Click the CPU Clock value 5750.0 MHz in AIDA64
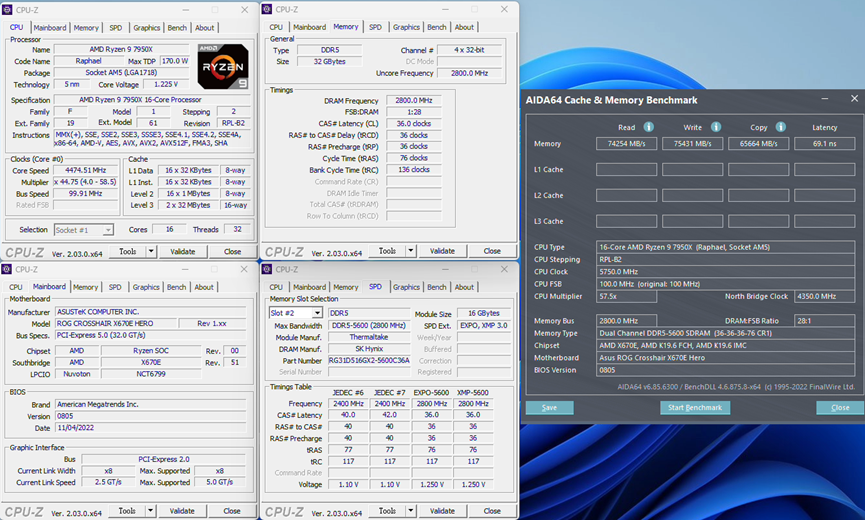 pos(726,271)
